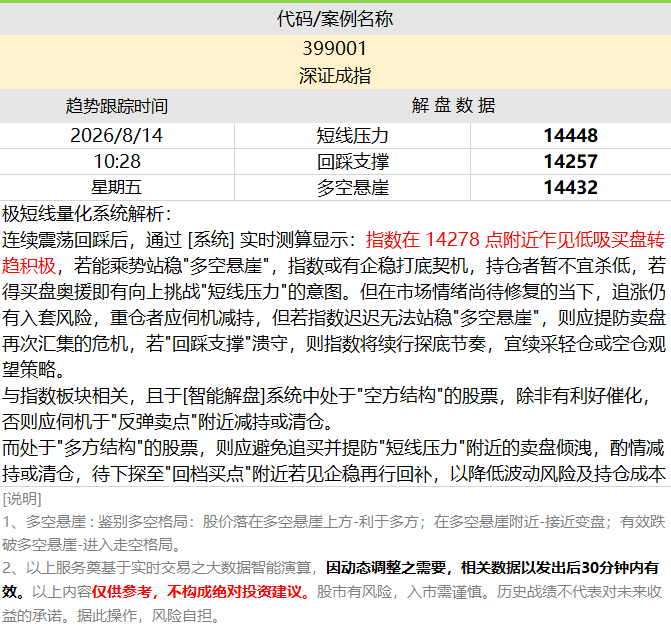
Task: Click the text '望策略。'
Action: [33, 370]
